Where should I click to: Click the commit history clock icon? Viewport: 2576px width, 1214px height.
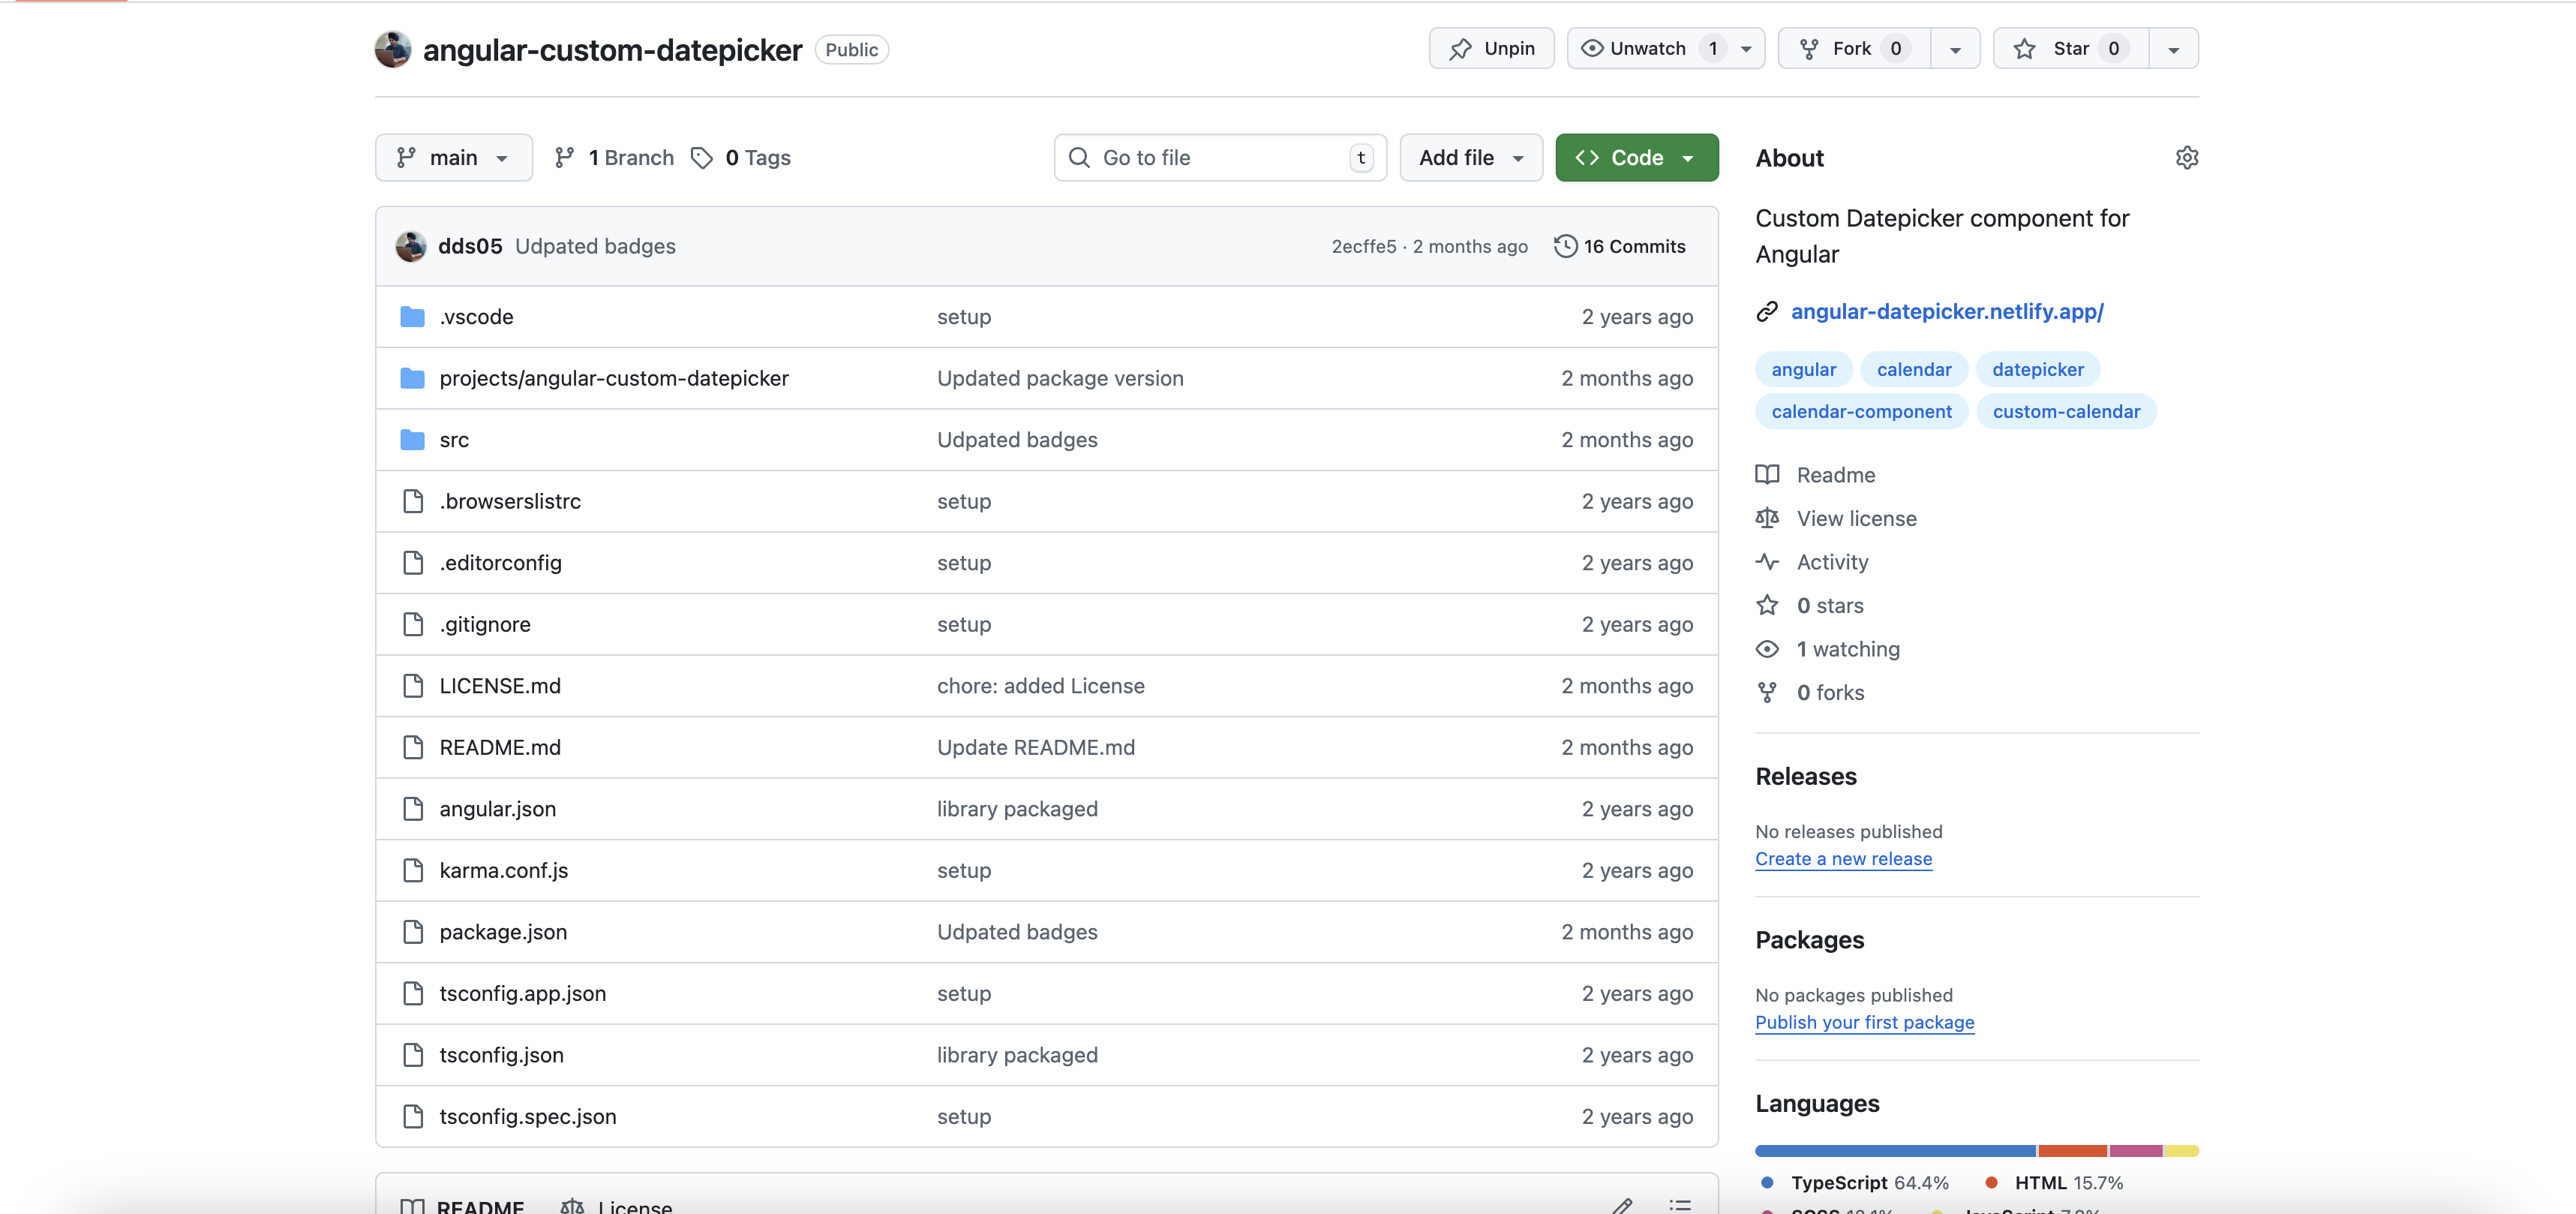[1565, 246]
